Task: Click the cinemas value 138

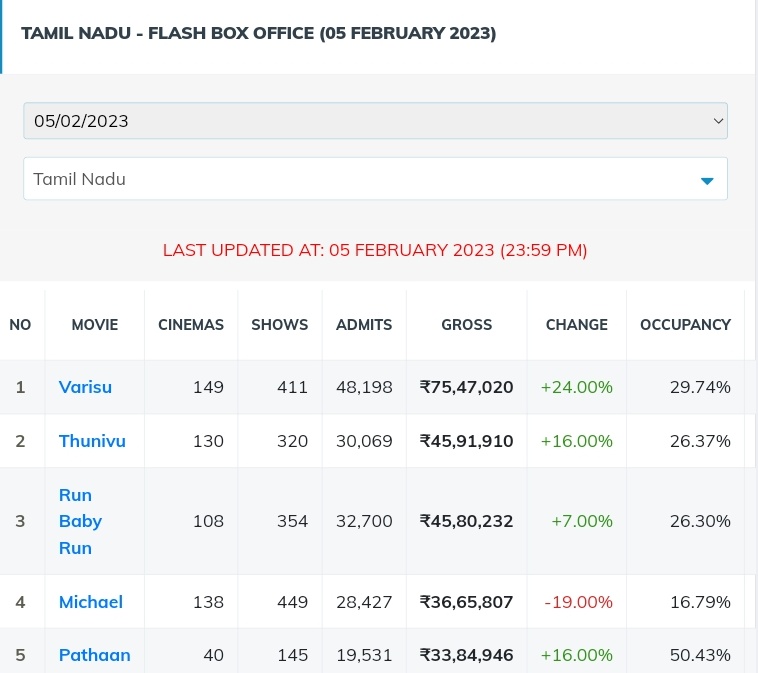Action: point(208,602)
